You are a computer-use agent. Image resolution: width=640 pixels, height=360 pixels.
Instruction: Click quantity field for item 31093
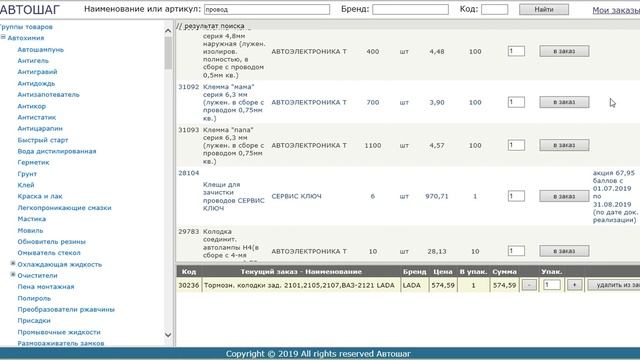point(516,145)
